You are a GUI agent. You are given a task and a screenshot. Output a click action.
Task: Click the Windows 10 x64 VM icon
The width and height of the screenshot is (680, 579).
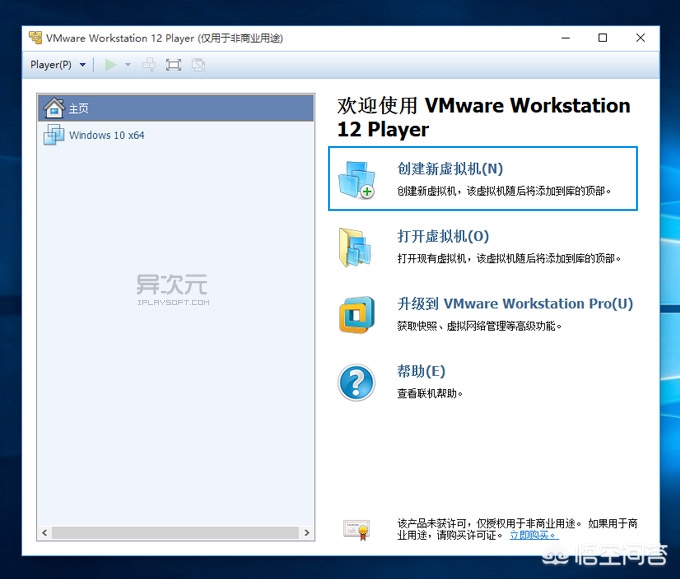click(54, 135)
